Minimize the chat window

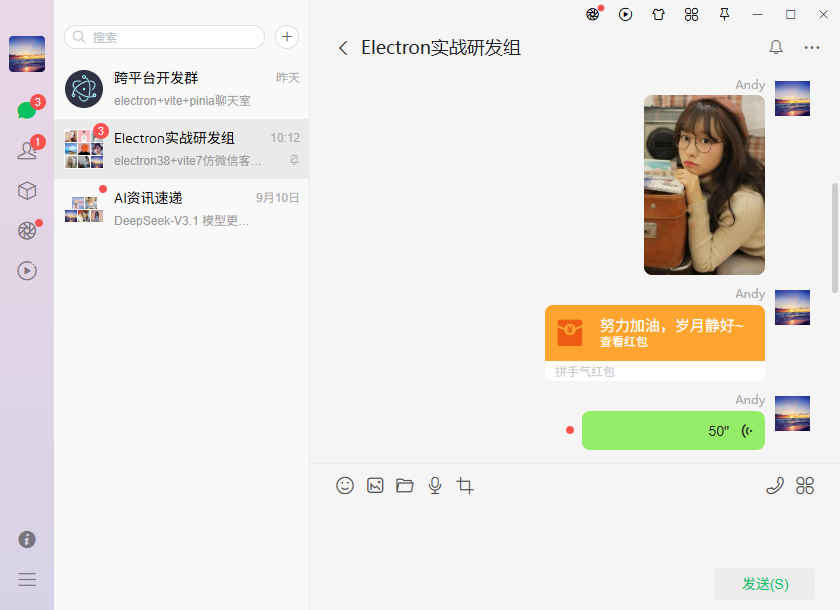[x=758, y=14]
